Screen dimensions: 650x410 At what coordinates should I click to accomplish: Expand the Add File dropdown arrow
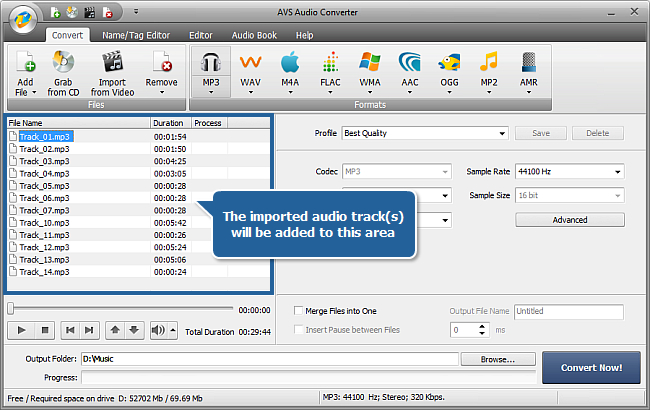point(34,92)
